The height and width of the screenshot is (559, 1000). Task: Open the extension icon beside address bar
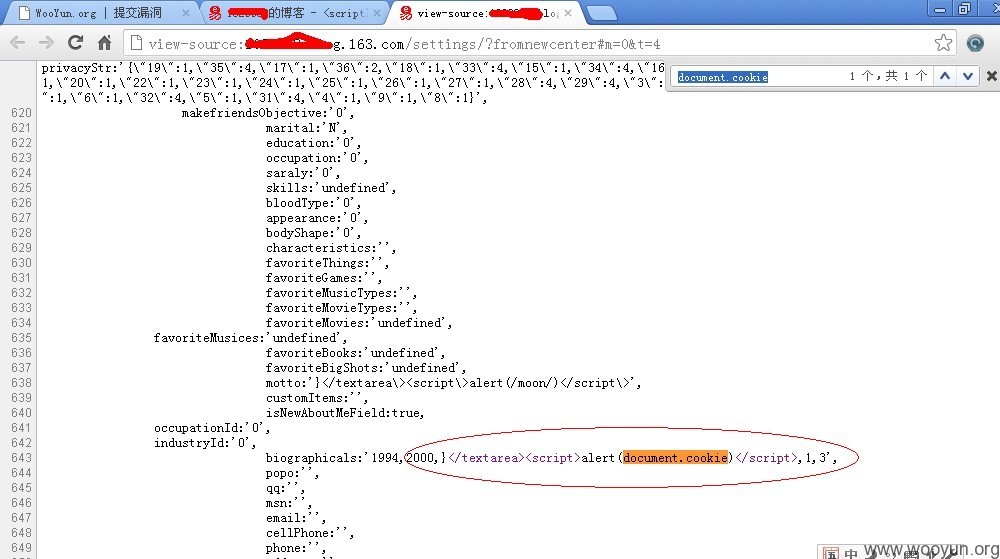[x=975, y=43]
